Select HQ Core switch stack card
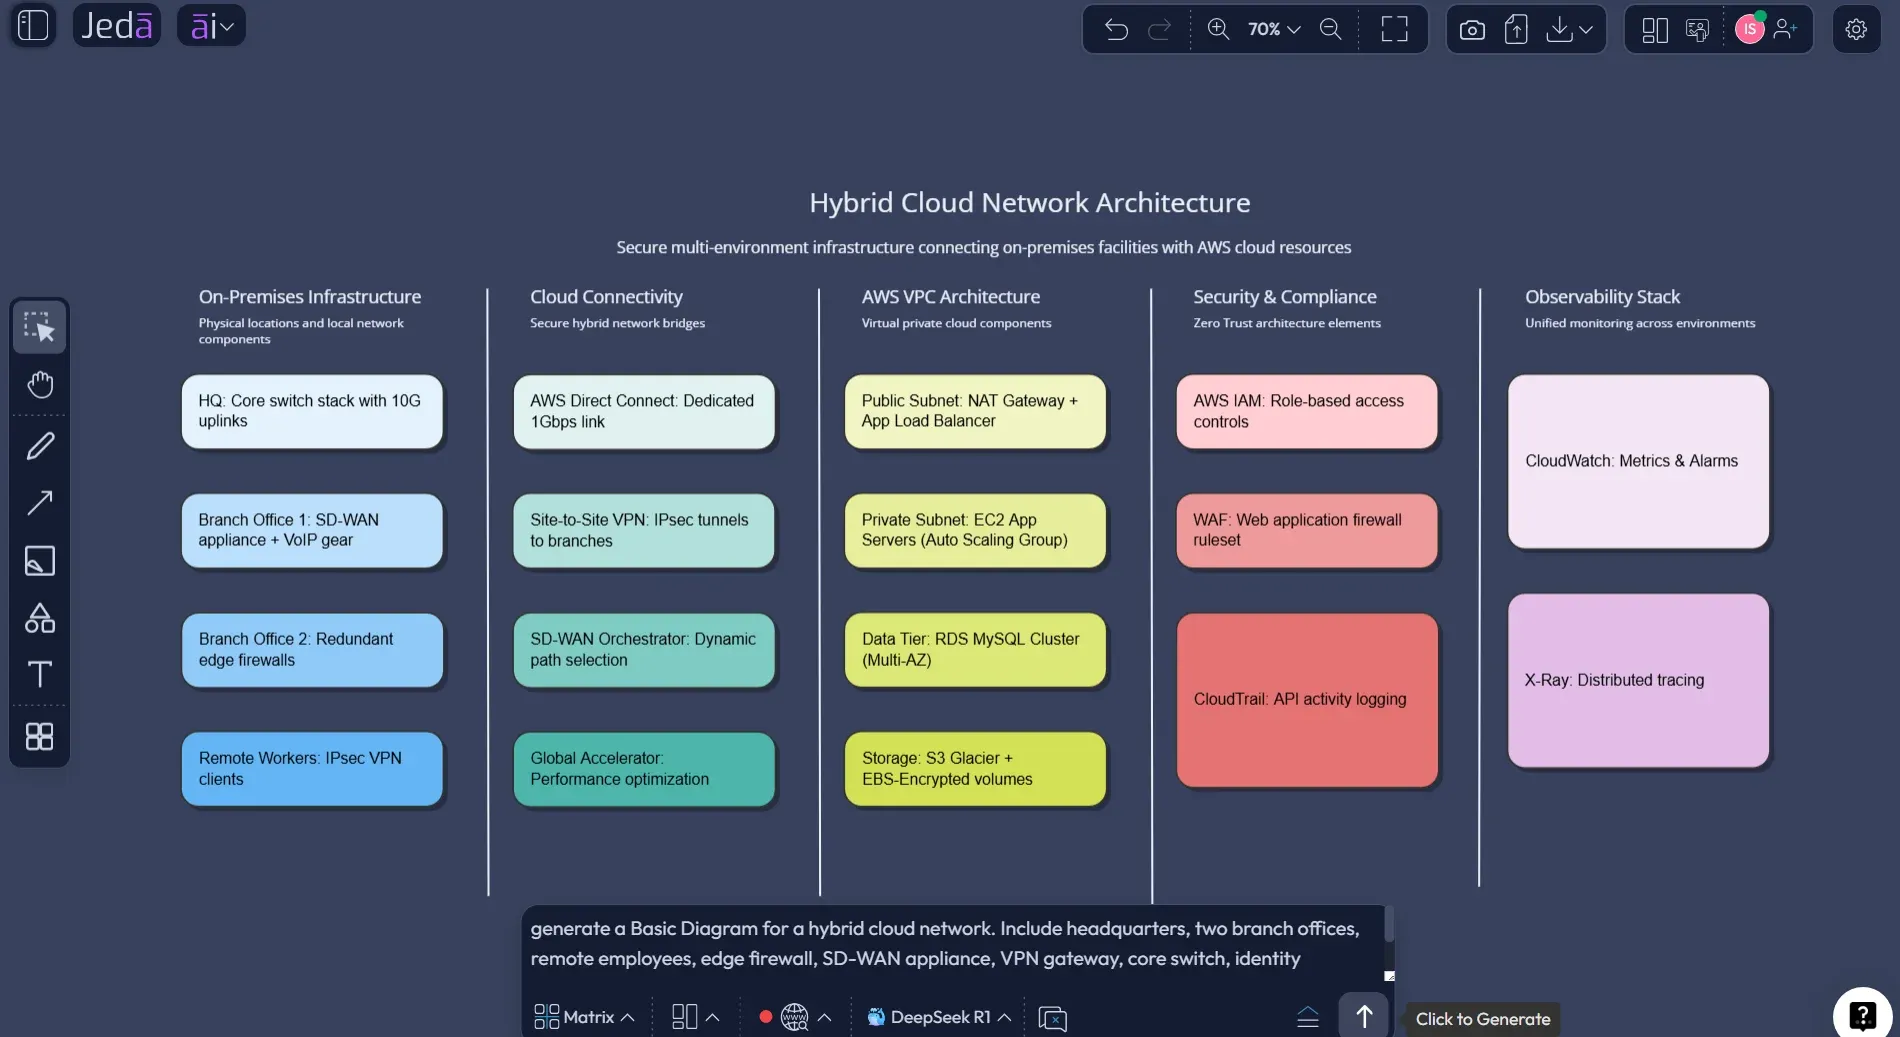The width and height of the screenshot is (1900, 1037). tap(312, 411)
